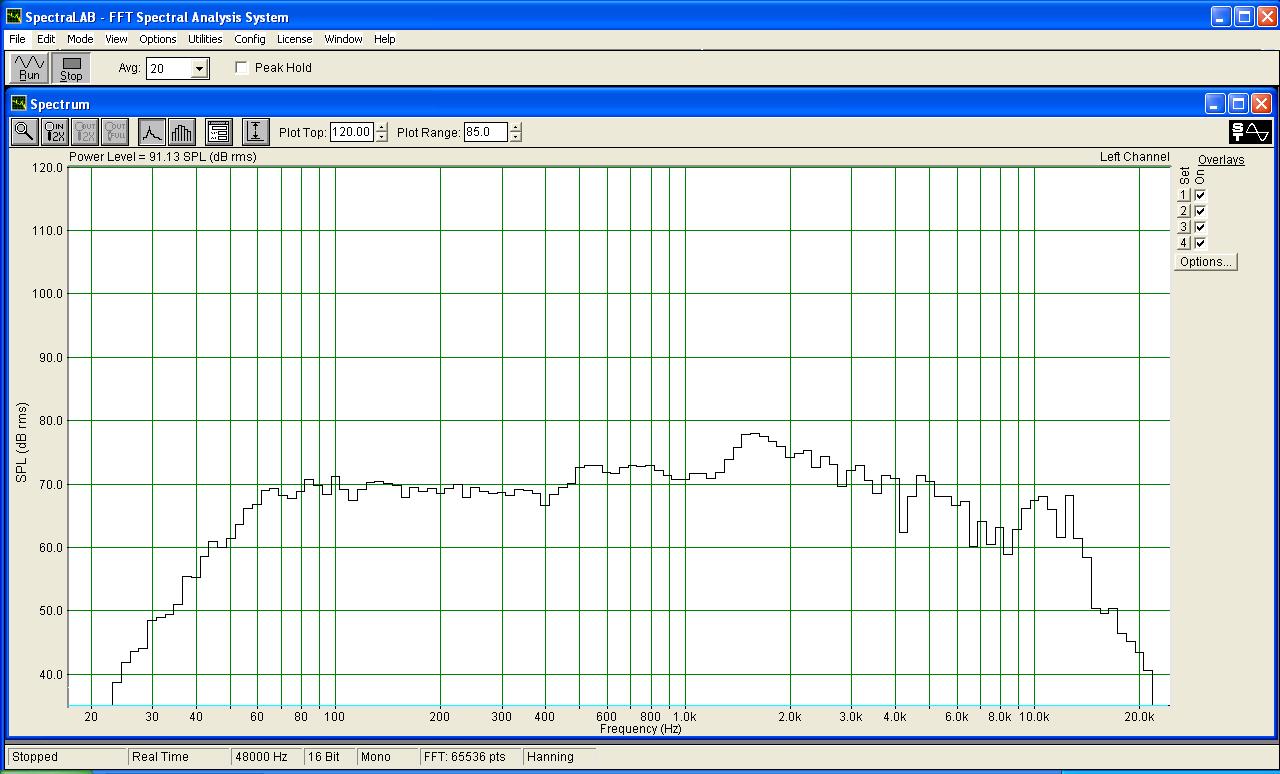The width and height of the screenshot is (1280, 774).
Task: Open the Utilities menu
Action: [205, 39]
